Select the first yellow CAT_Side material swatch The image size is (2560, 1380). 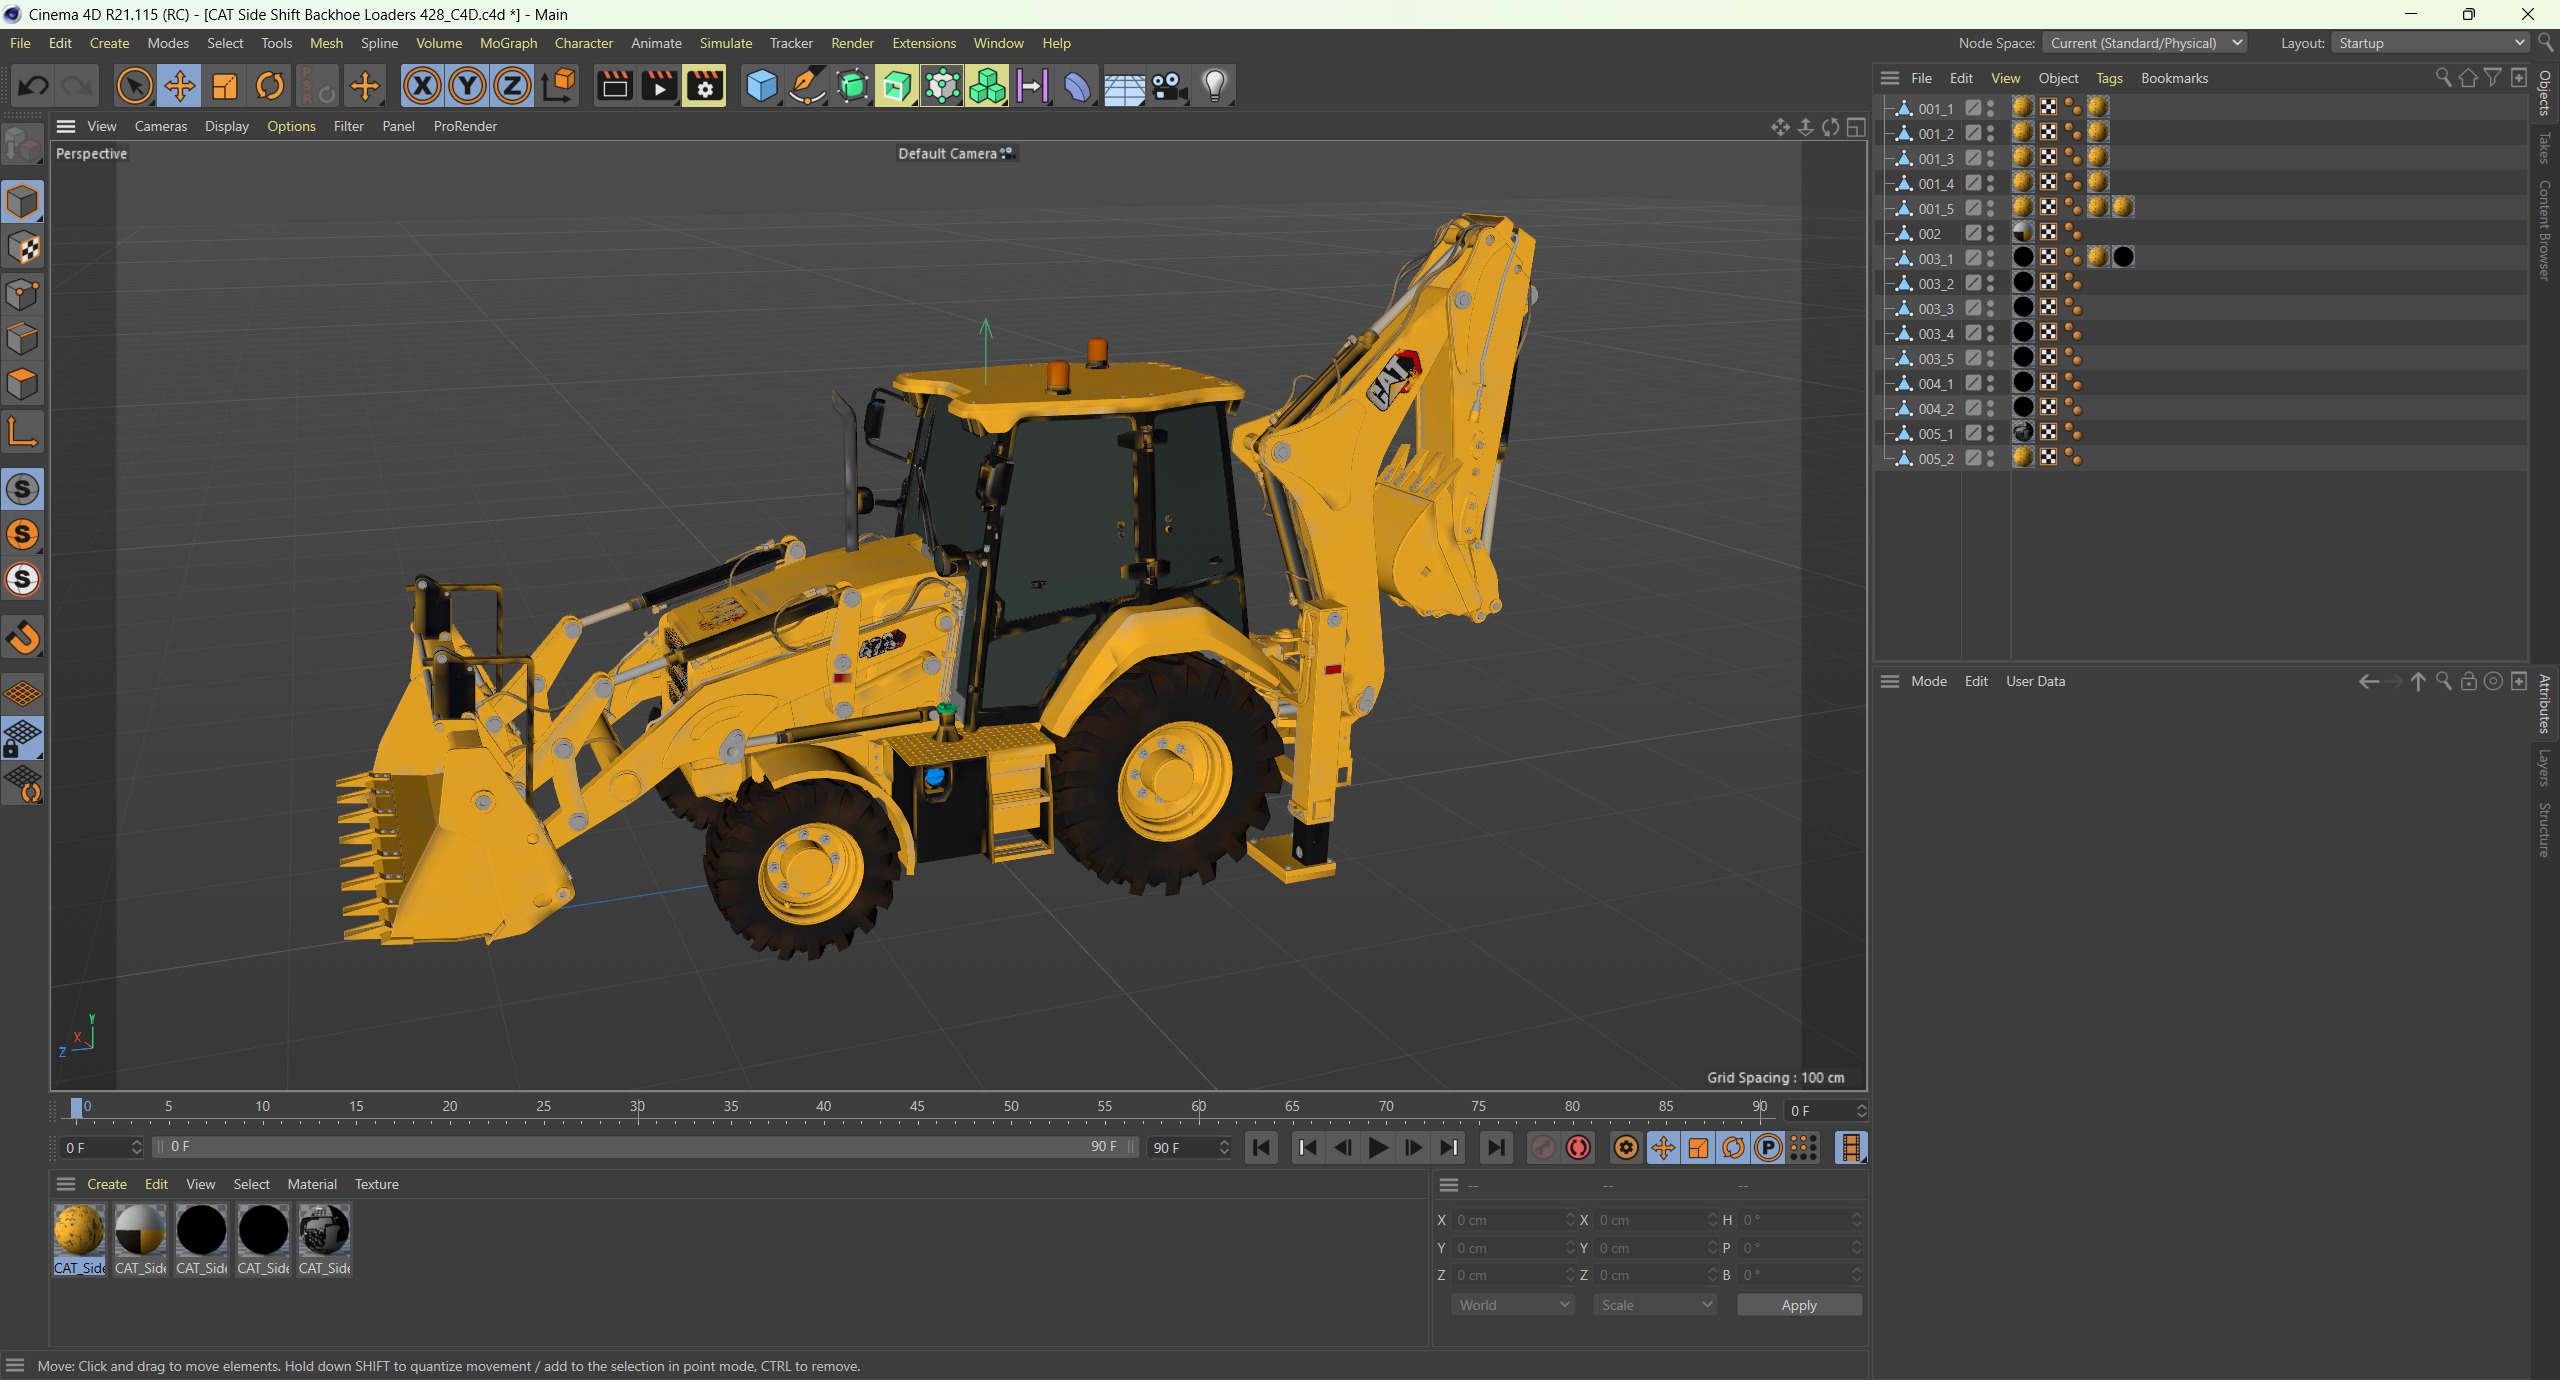[x=79, y=1230]
